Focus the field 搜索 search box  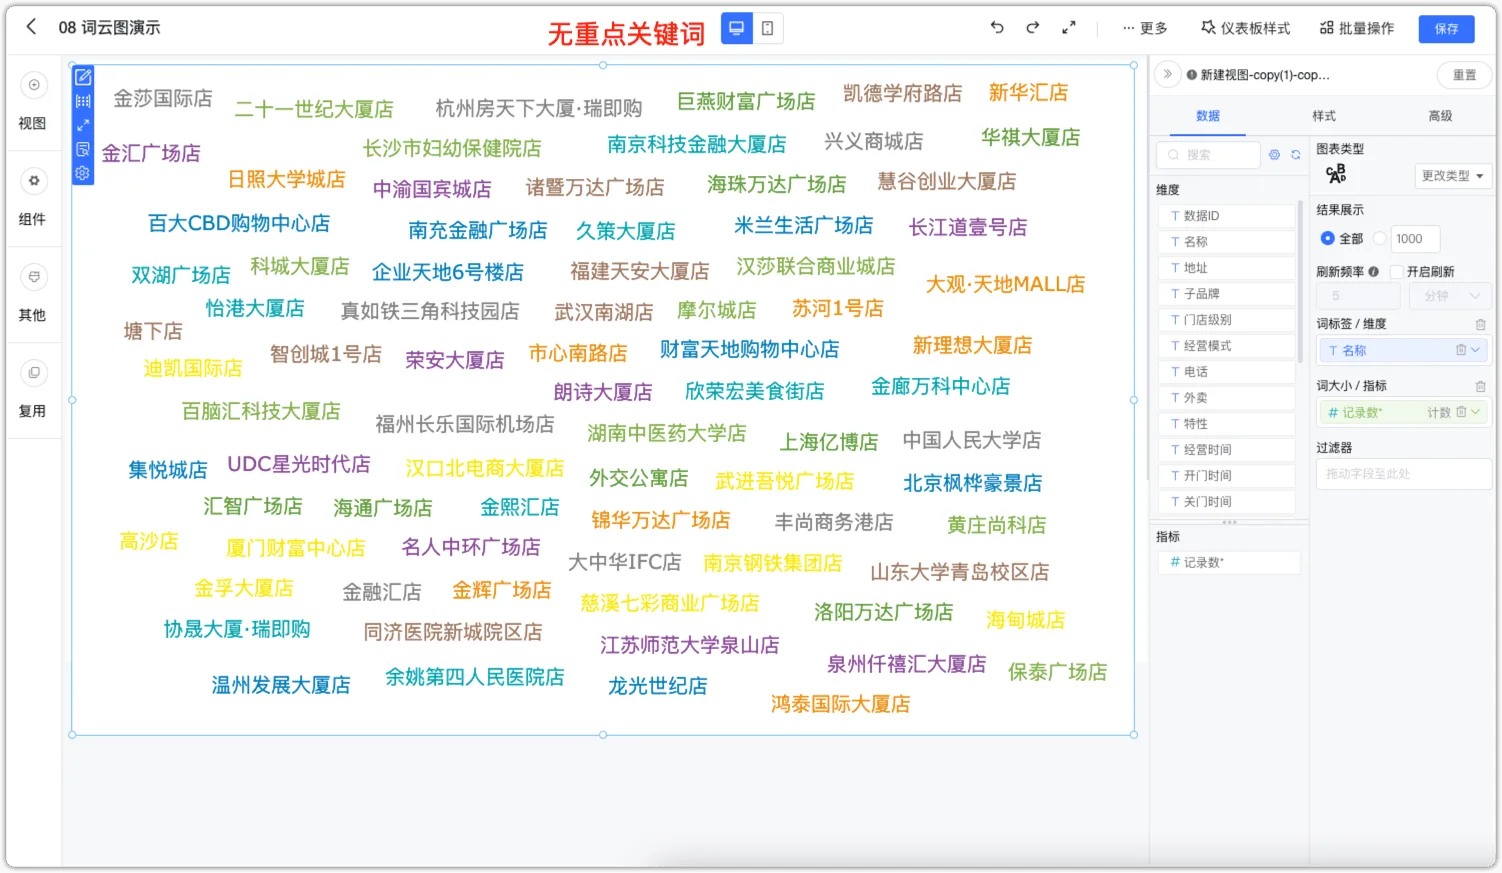(1208, 155)
